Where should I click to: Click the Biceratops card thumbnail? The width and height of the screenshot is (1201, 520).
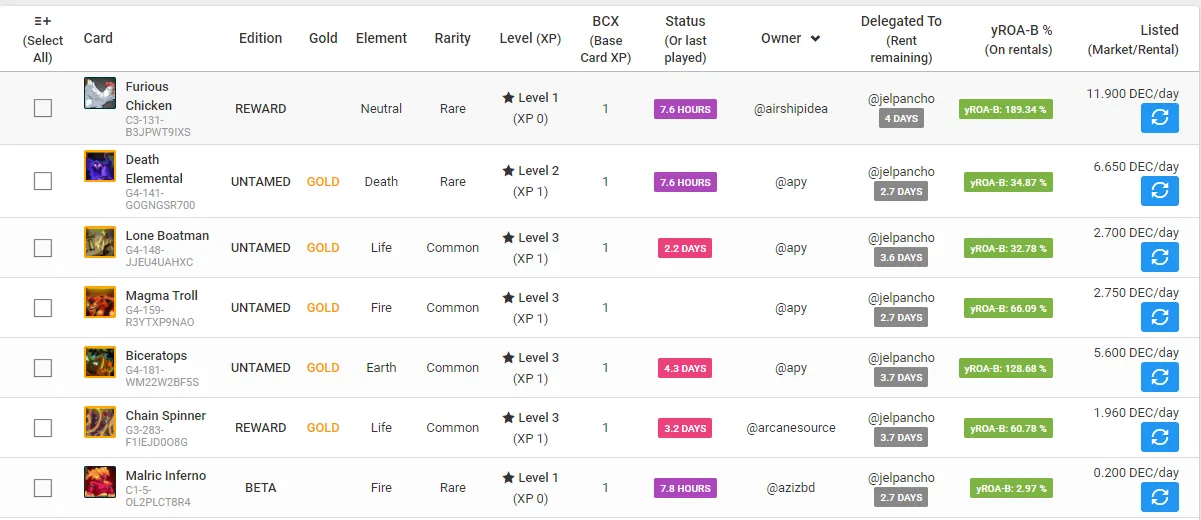click(100, 362)
